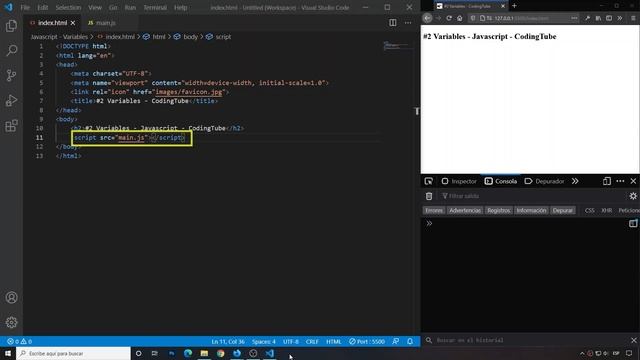Split the editor to the right

(393, 23)
